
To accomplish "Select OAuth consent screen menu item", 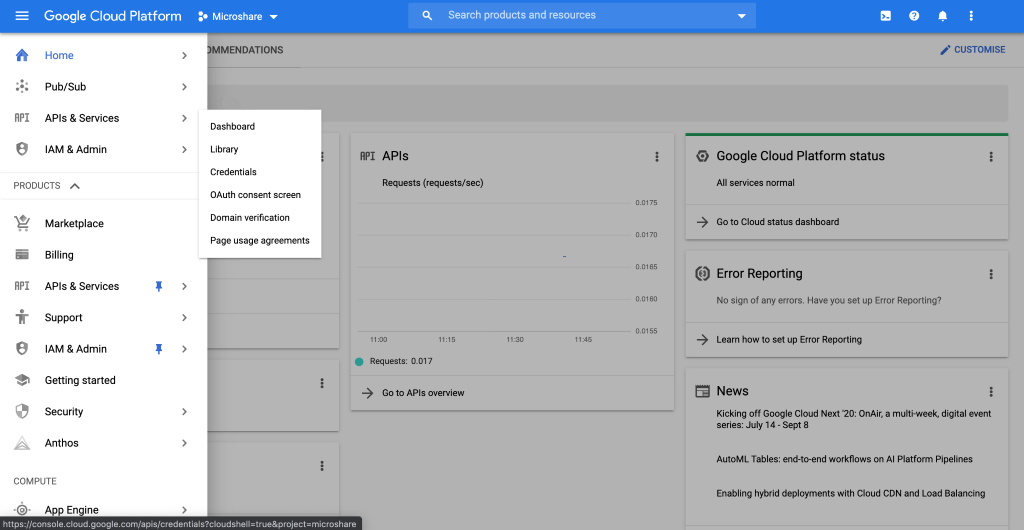I will click(255, 195).
